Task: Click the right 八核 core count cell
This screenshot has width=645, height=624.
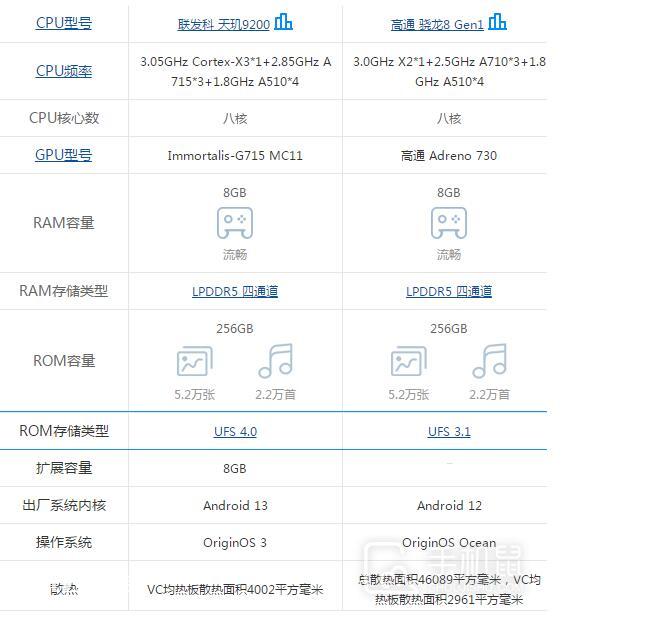Action: 449,118
